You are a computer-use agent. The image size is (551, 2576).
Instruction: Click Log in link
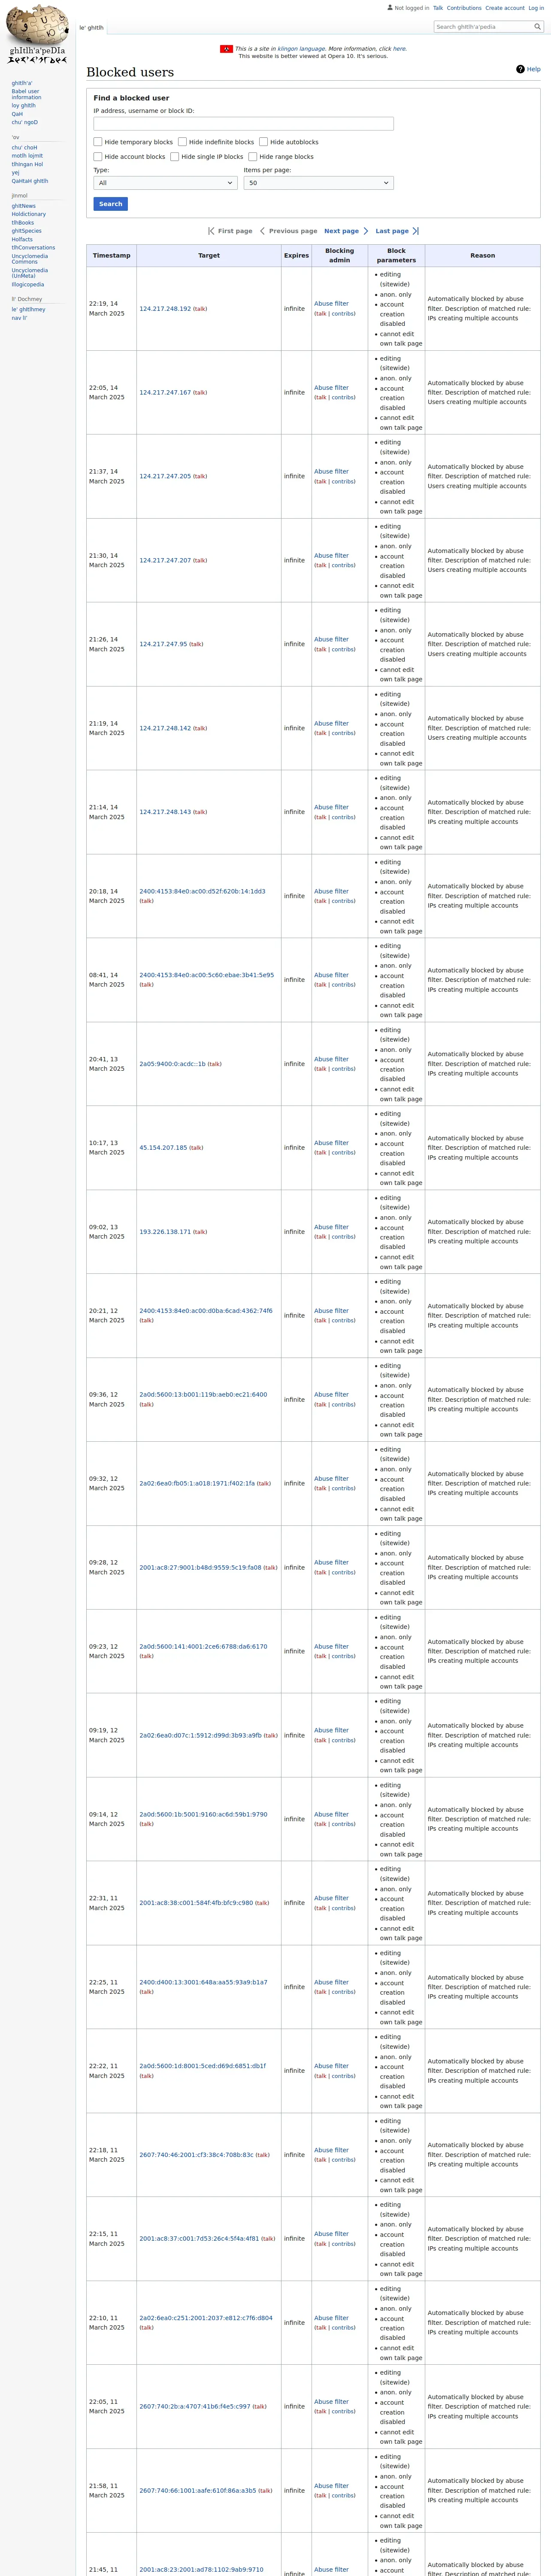pos(536,8)
